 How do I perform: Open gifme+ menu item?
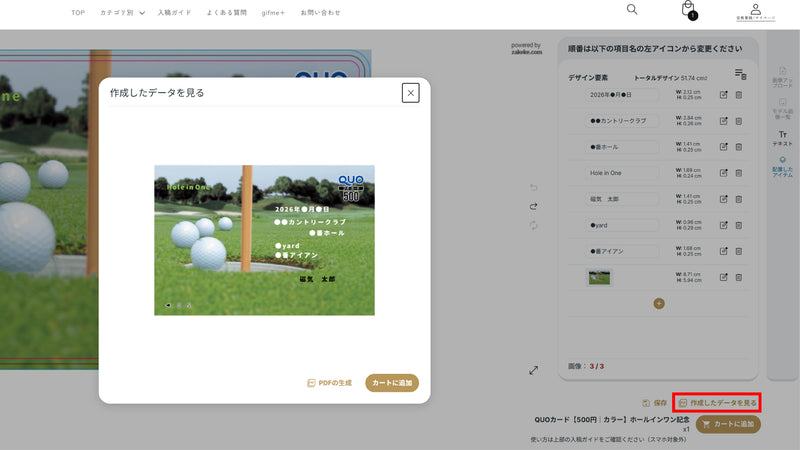pos(273,13)
